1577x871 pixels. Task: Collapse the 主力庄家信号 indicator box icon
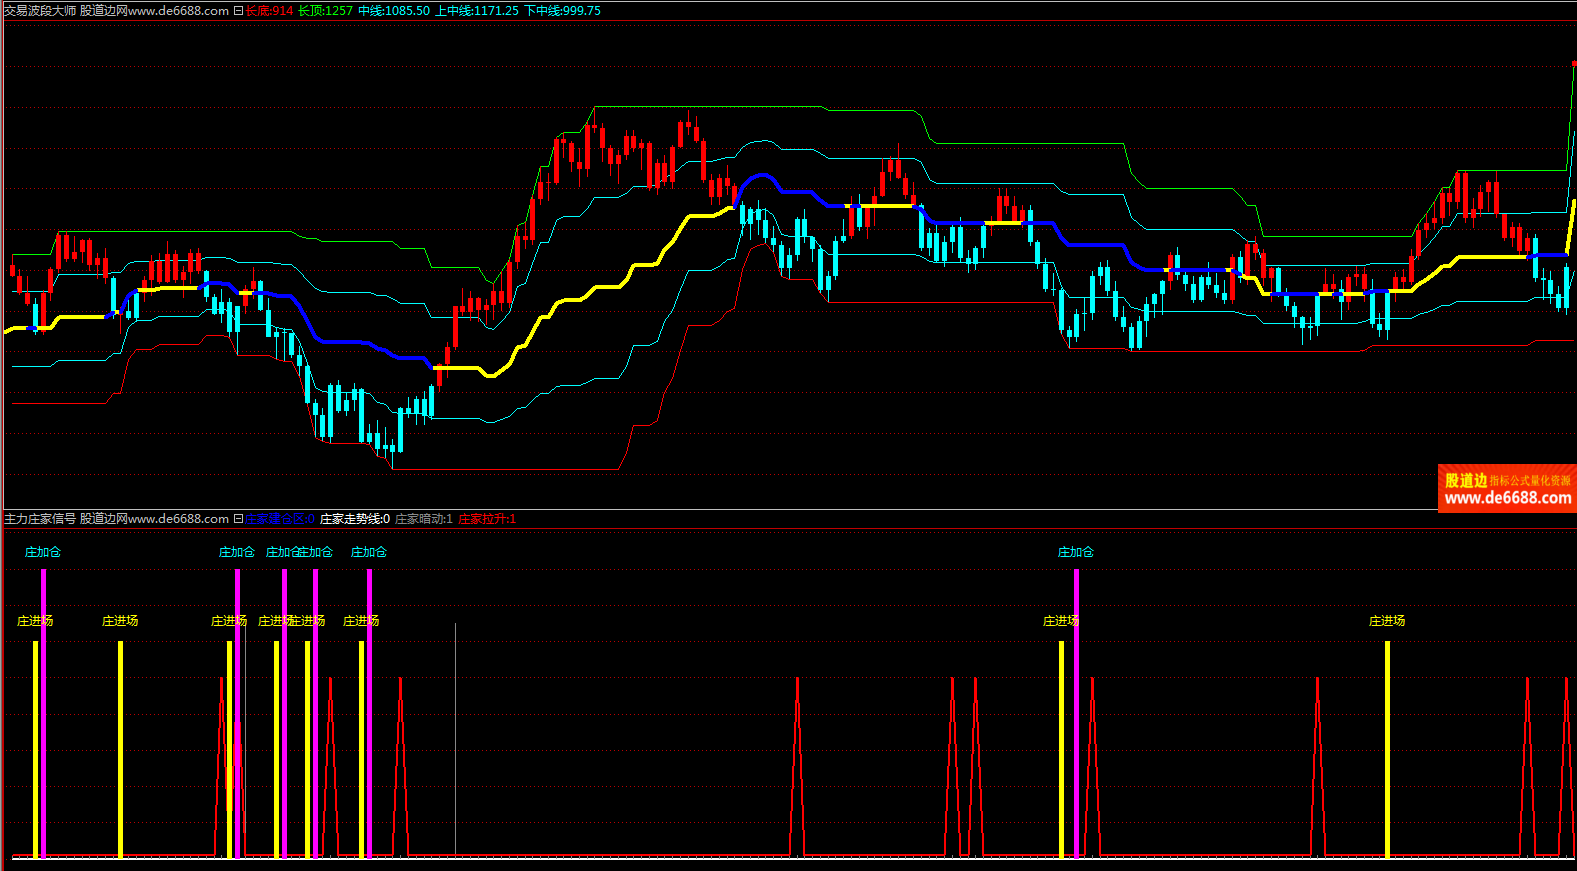[x=238, y=519]
